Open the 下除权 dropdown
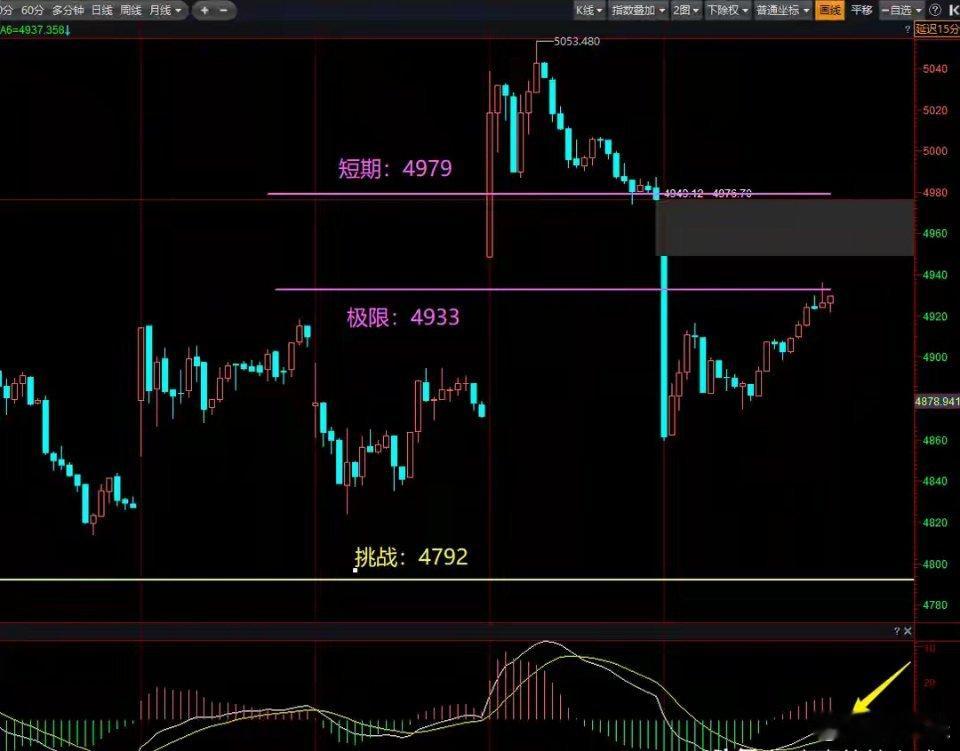Image resolution: width=960 pixels, height=751 pixels. coord(727,10)
